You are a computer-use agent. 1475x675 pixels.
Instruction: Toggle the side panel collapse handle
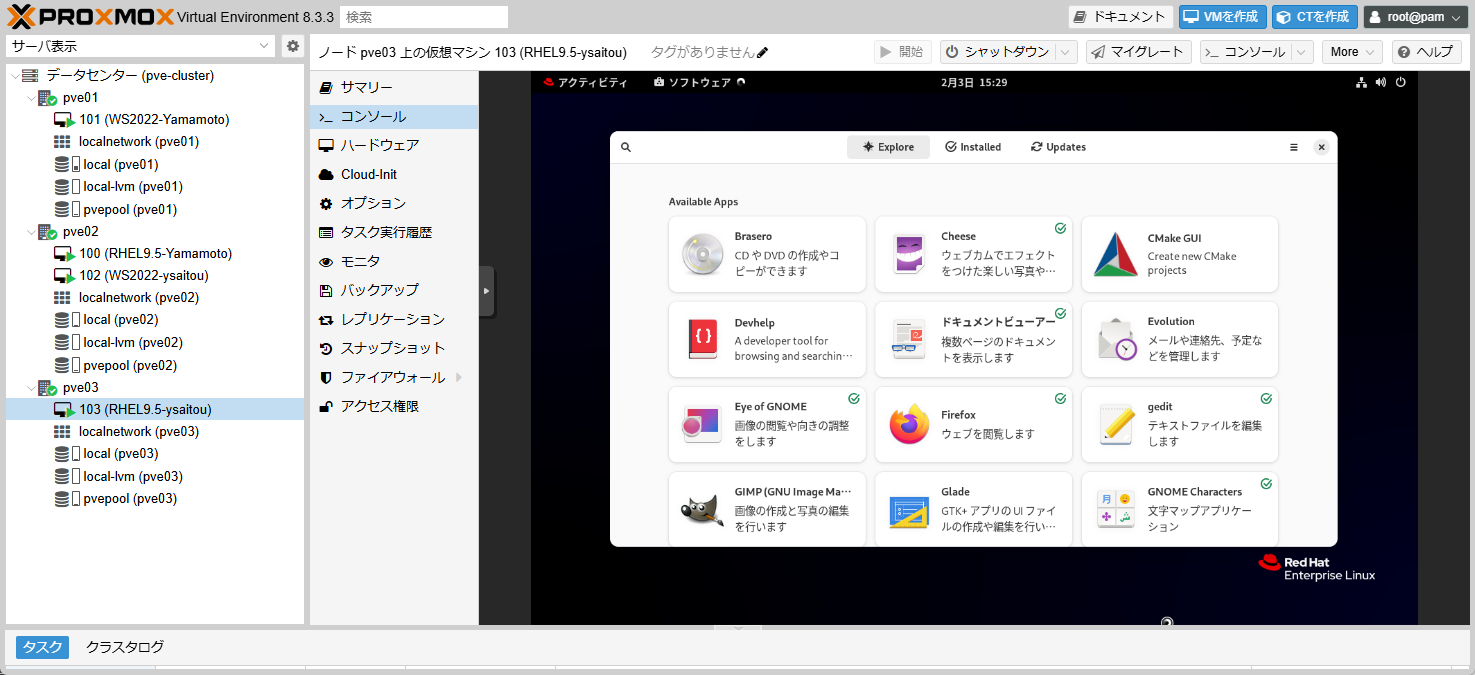coord(486,291)
